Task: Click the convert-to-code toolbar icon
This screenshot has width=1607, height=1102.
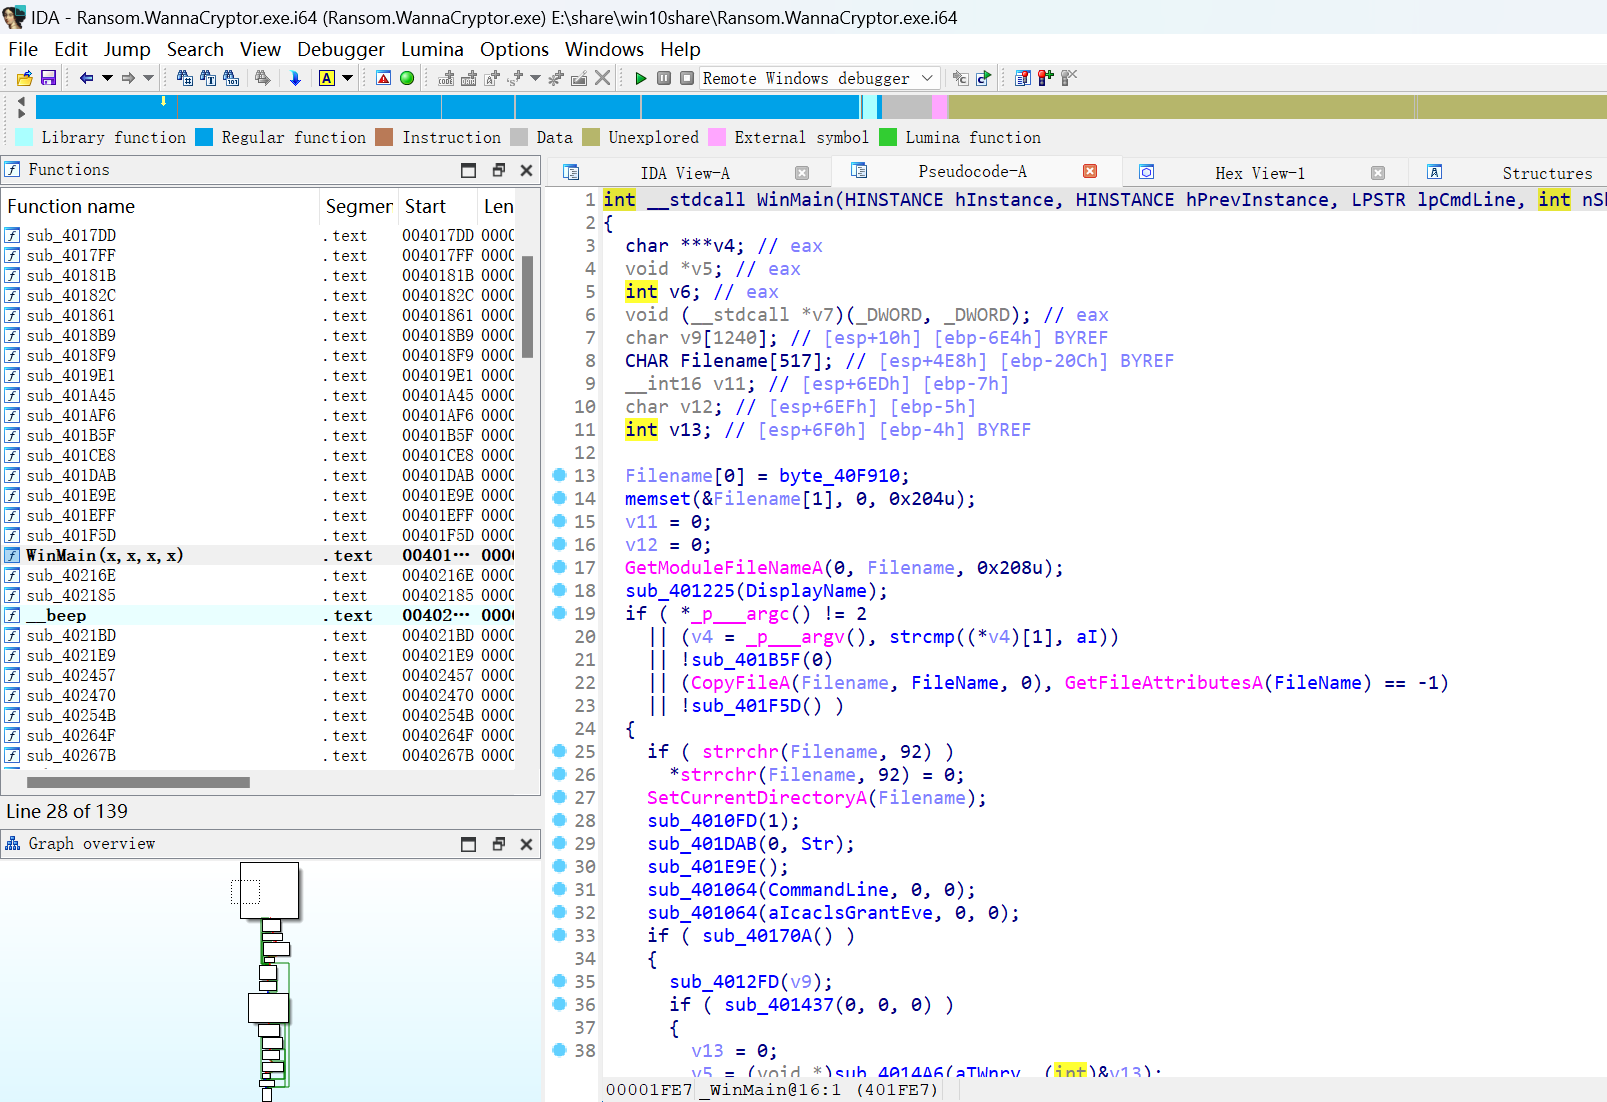Action: click(447, 78)
